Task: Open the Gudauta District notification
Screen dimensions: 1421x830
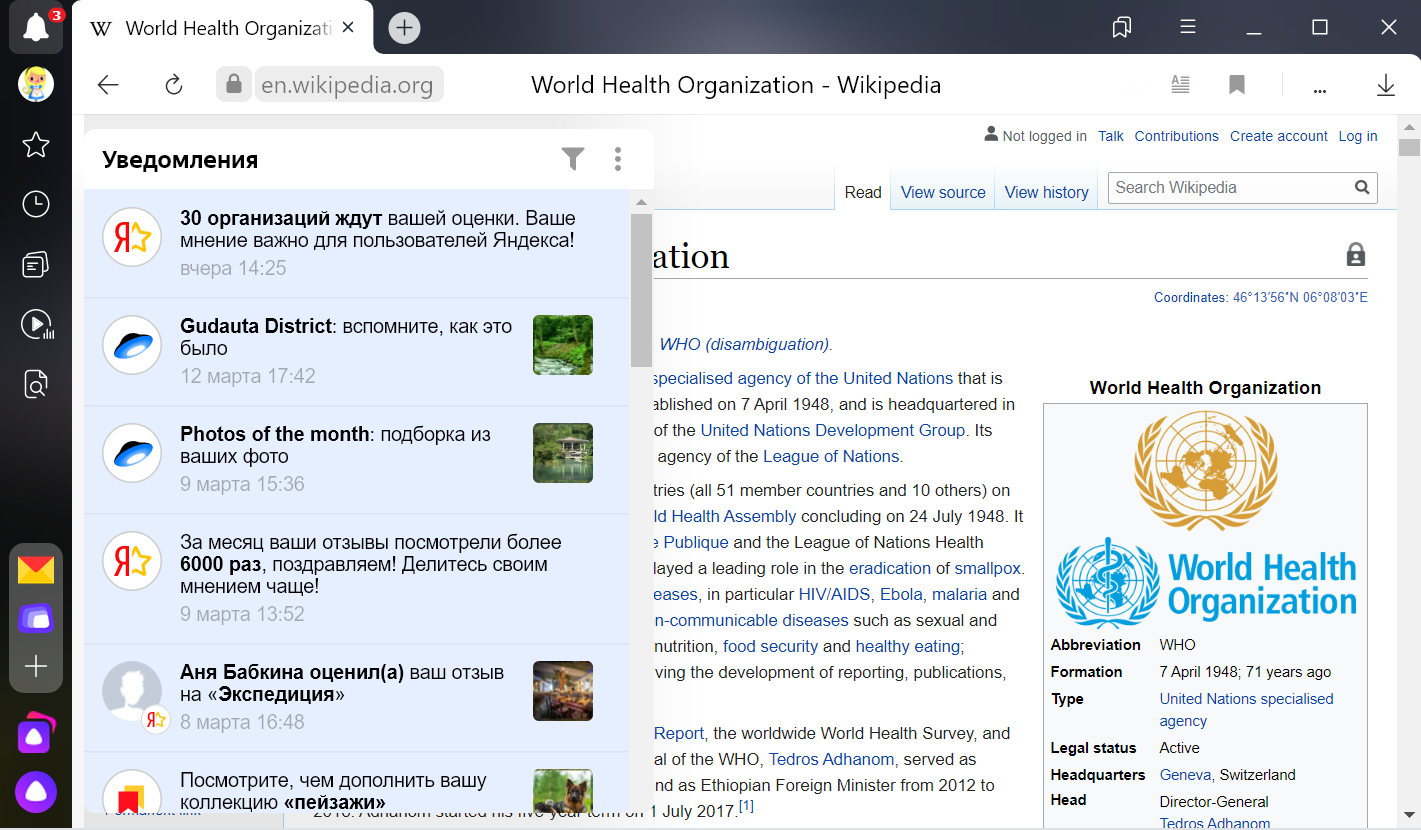Action: [357, 351]
